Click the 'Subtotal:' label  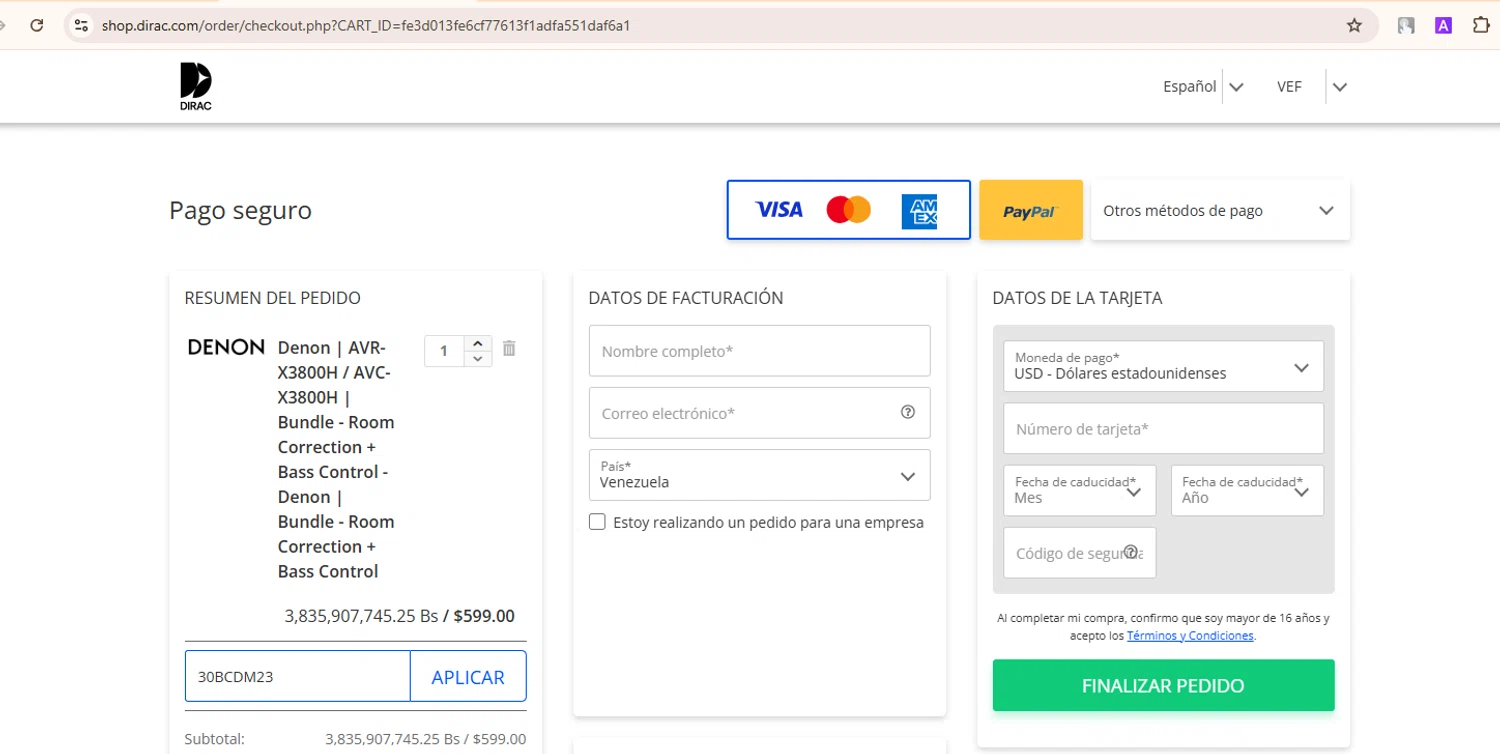[x=215, y=739]
